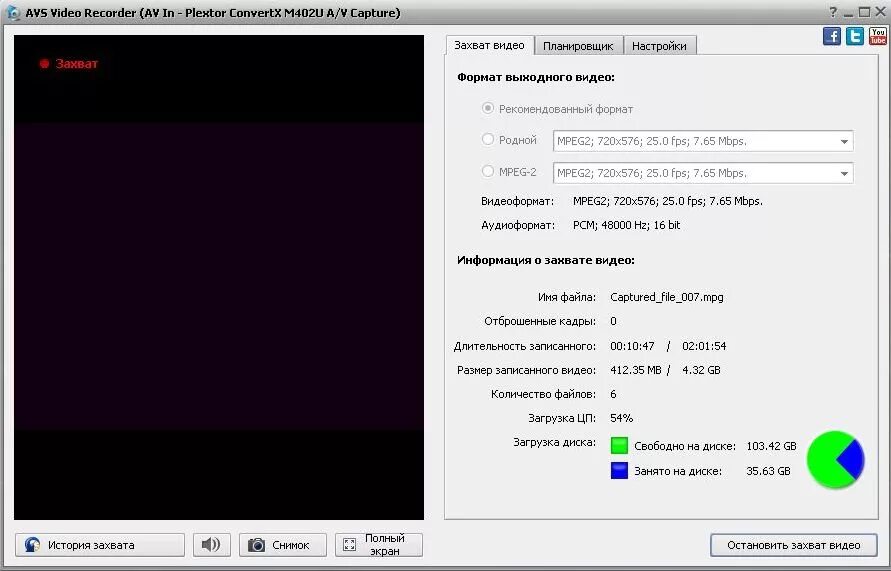Switch to the Настройки tab
The height and width of the screenshot is (571, 891).
click(x=659, y=46)
